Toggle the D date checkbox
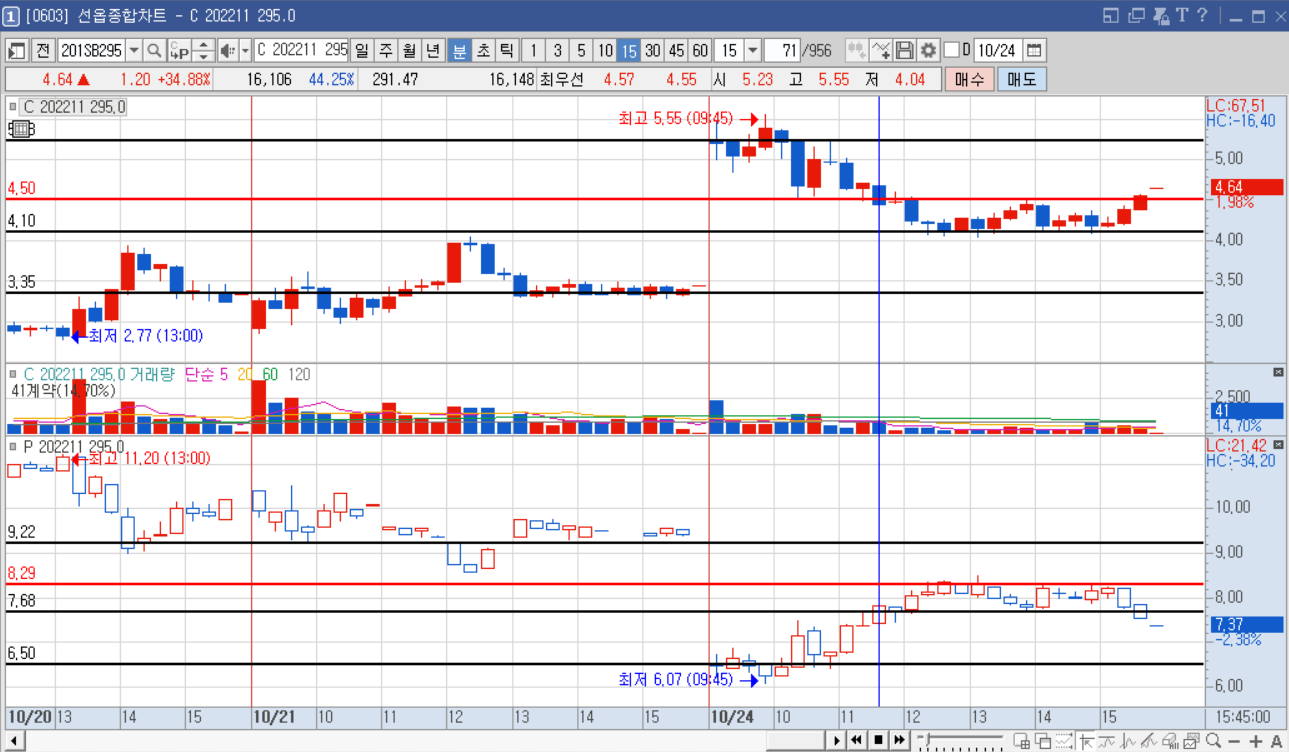The image size is (1289, 752). pyautogui.click(x=951, y=50)
